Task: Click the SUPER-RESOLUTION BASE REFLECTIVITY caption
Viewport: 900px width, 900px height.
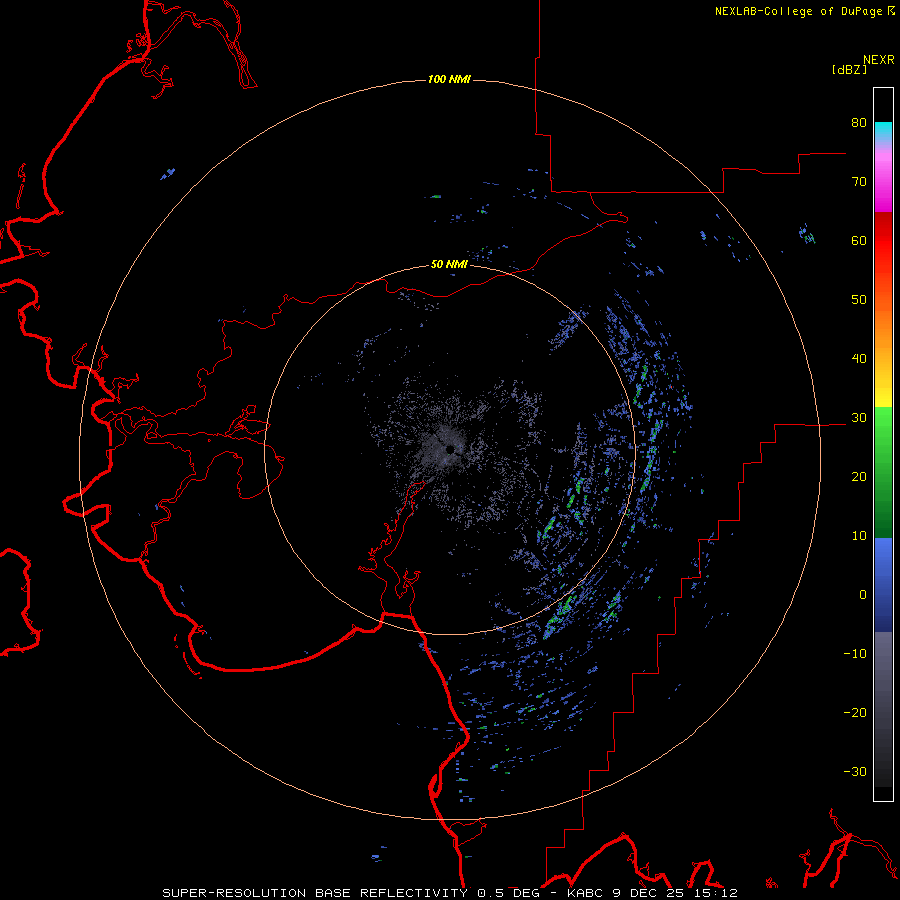Action: (315, 893)
